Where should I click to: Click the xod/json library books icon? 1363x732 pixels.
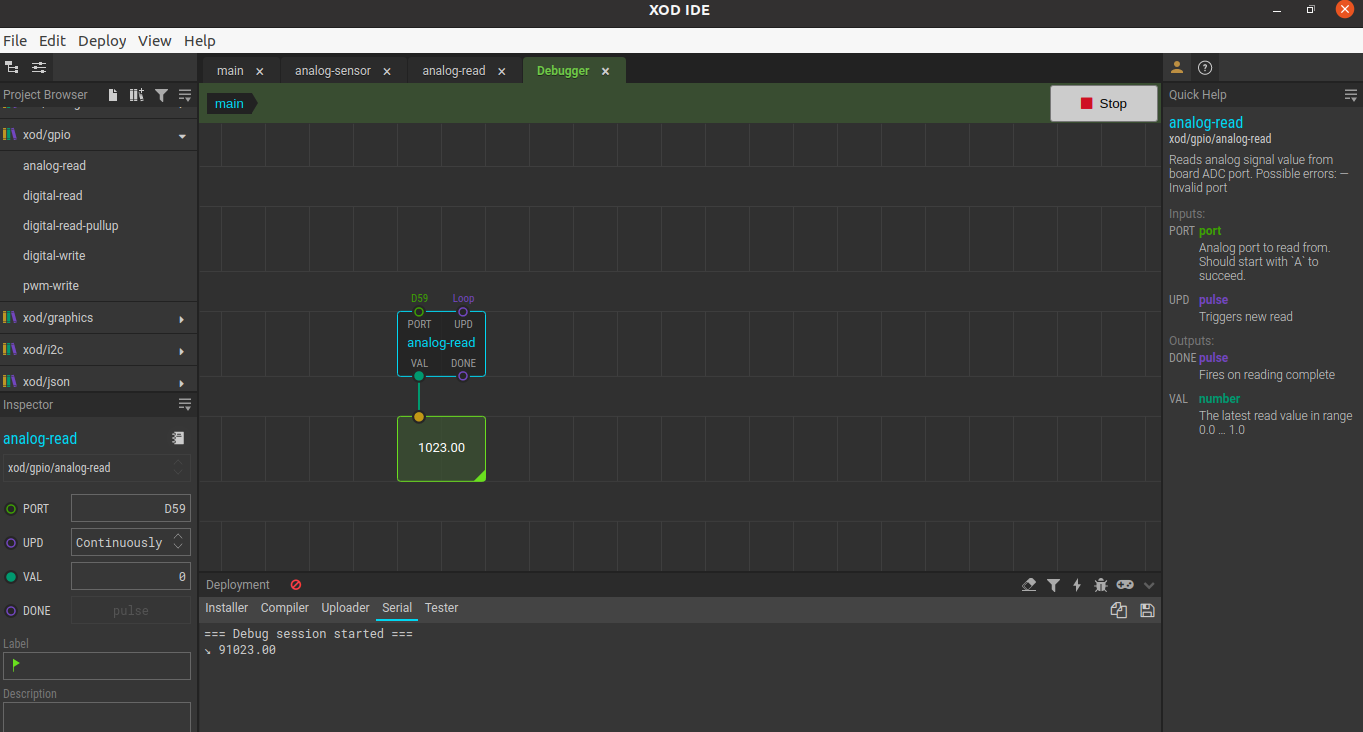(10, 381)
